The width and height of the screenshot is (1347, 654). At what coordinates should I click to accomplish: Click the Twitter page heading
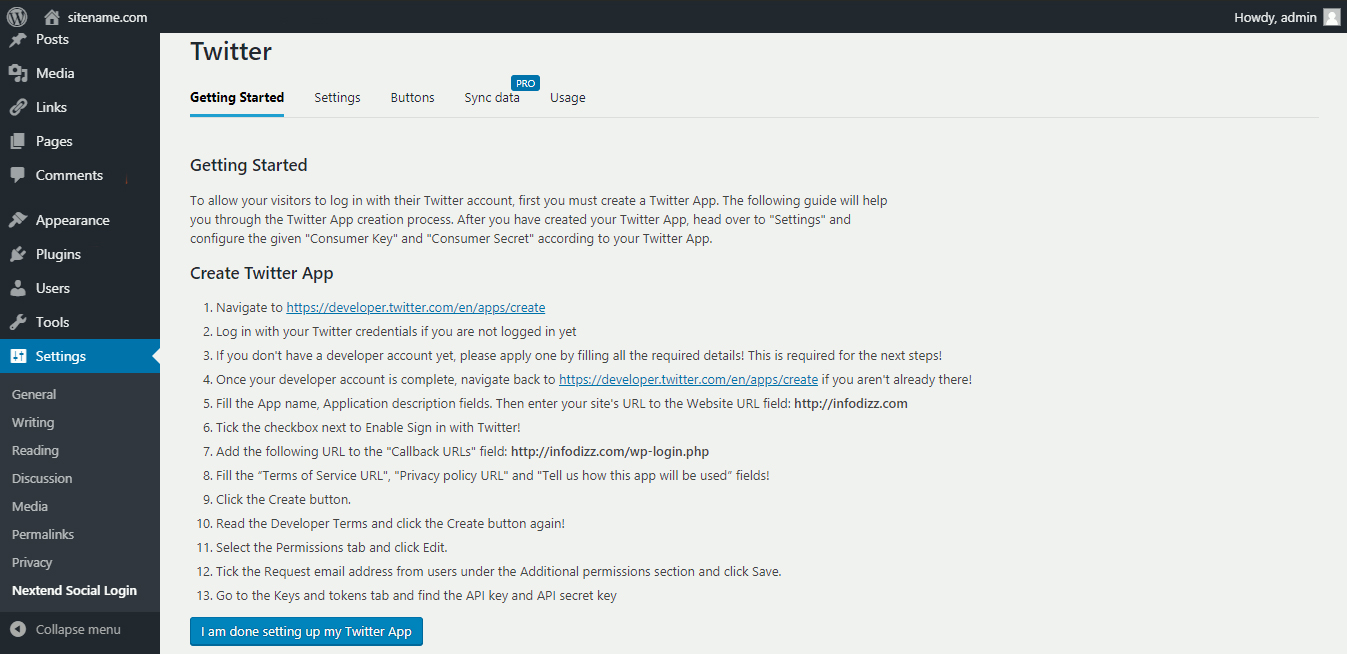tap(231, 51)
